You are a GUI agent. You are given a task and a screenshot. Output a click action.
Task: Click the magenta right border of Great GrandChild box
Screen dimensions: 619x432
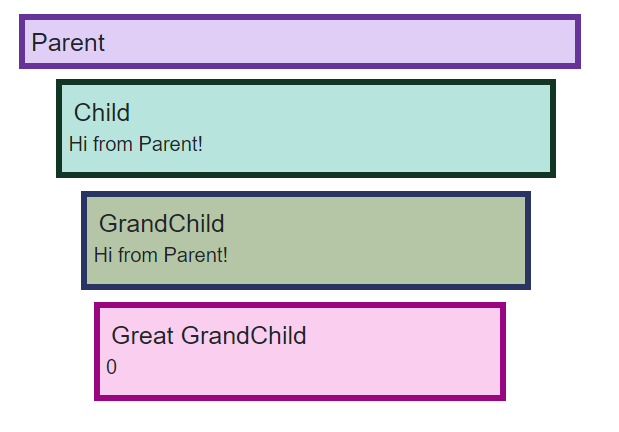[x=502, y=352]
